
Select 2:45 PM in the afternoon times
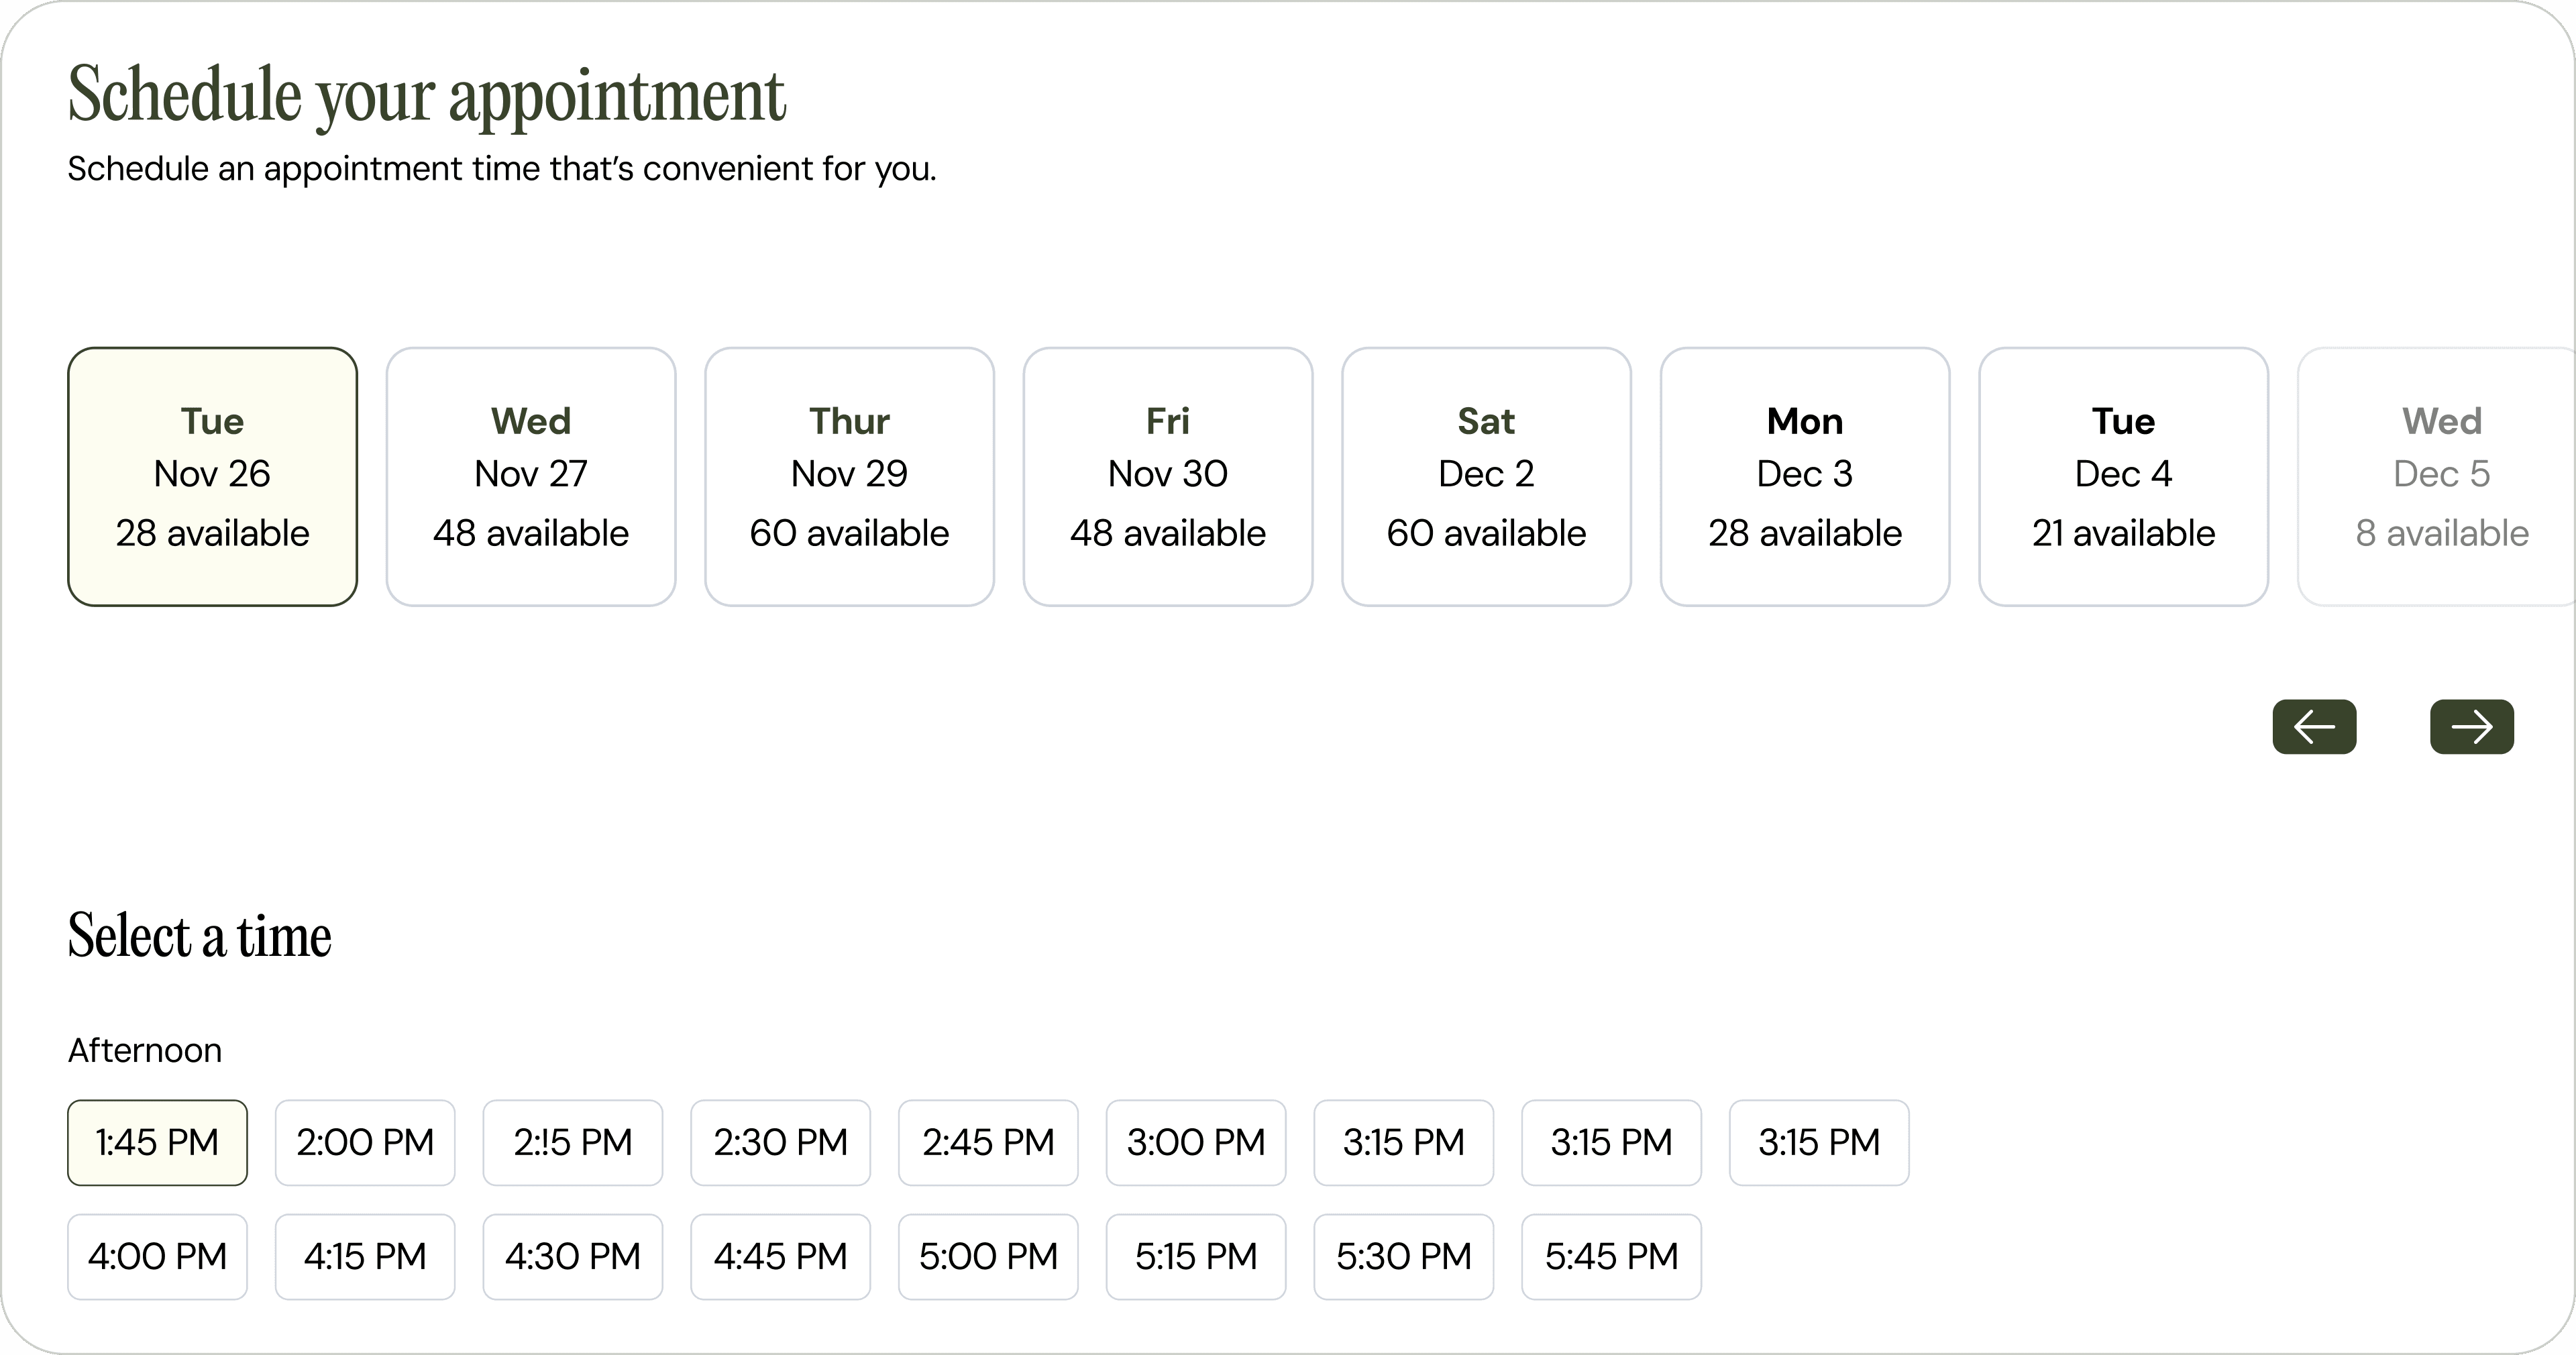coord(988,1142)
